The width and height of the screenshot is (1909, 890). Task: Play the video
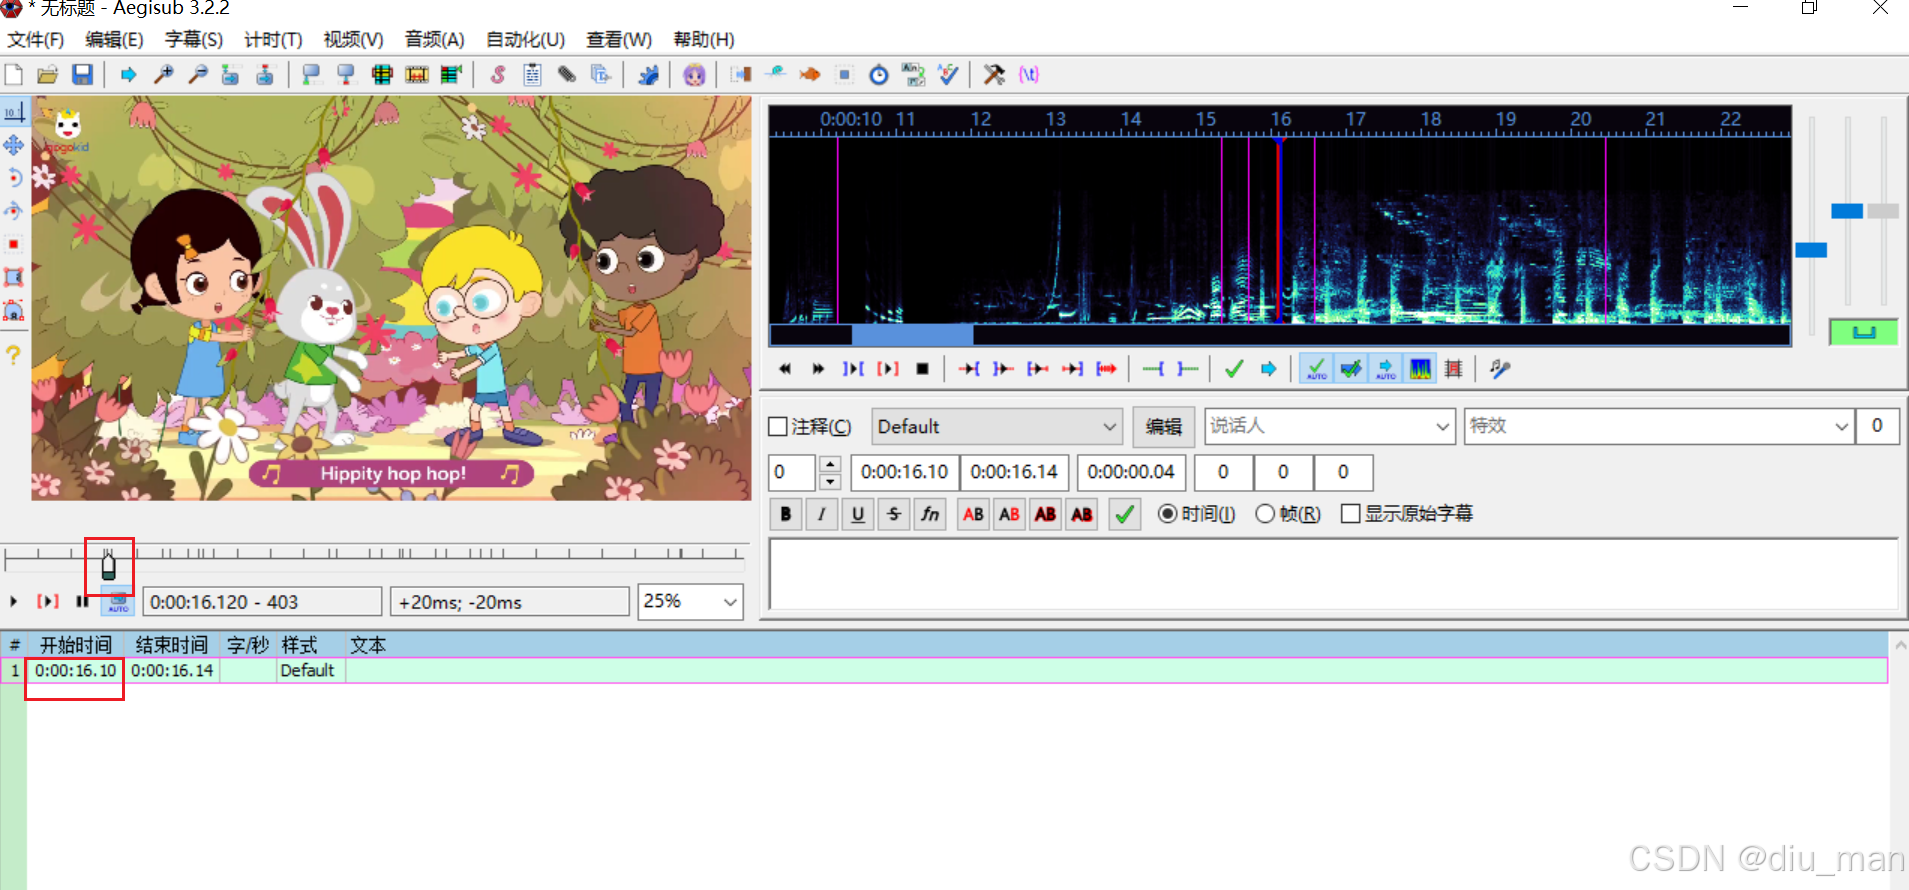point(14,602)
